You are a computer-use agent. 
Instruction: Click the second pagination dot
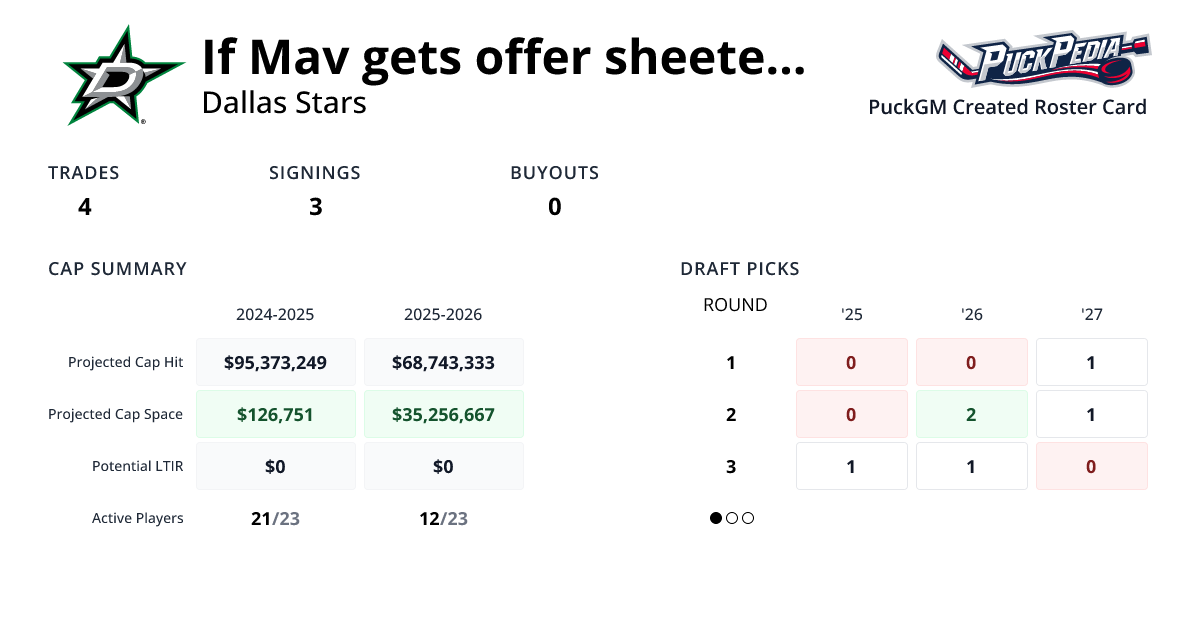point(732,518)
